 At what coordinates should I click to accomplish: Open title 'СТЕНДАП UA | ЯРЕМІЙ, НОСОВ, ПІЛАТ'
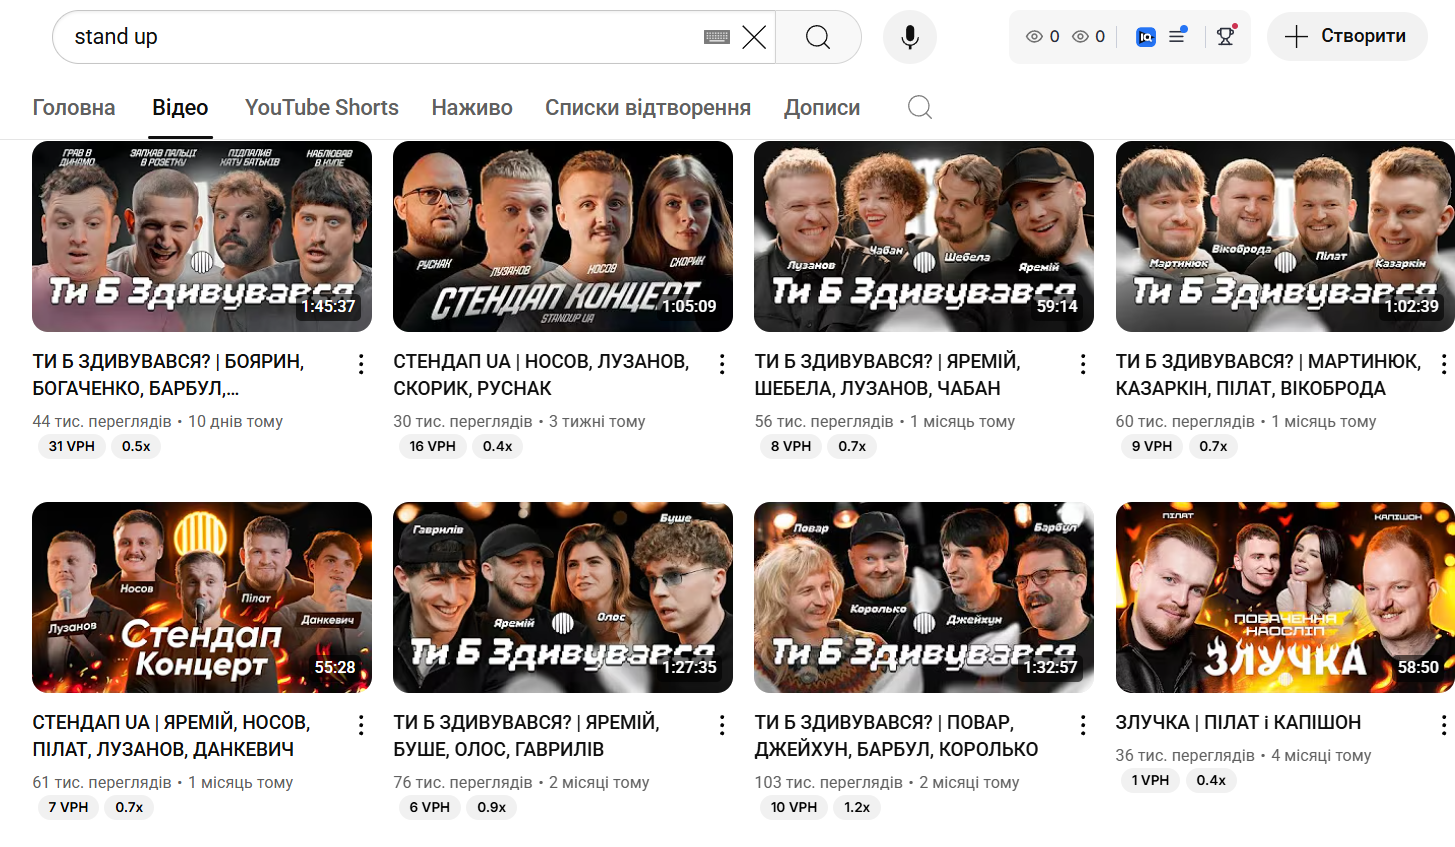click(171, 736)
